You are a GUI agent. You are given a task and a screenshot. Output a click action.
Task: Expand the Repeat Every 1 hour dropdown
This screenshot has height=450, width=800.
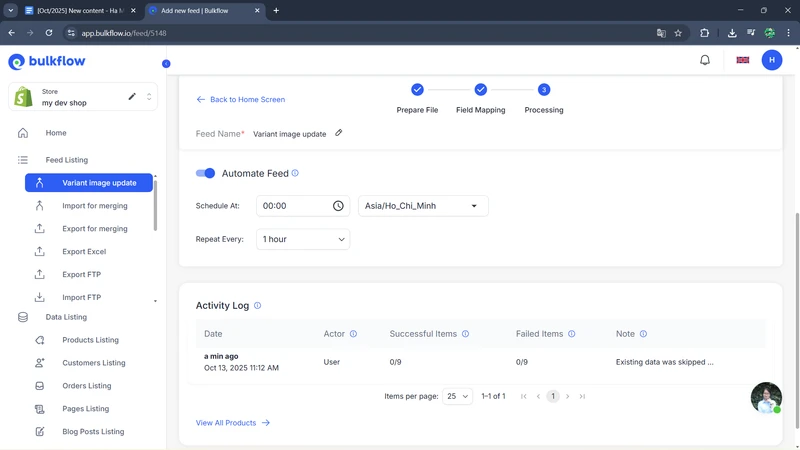click(303, 240)
